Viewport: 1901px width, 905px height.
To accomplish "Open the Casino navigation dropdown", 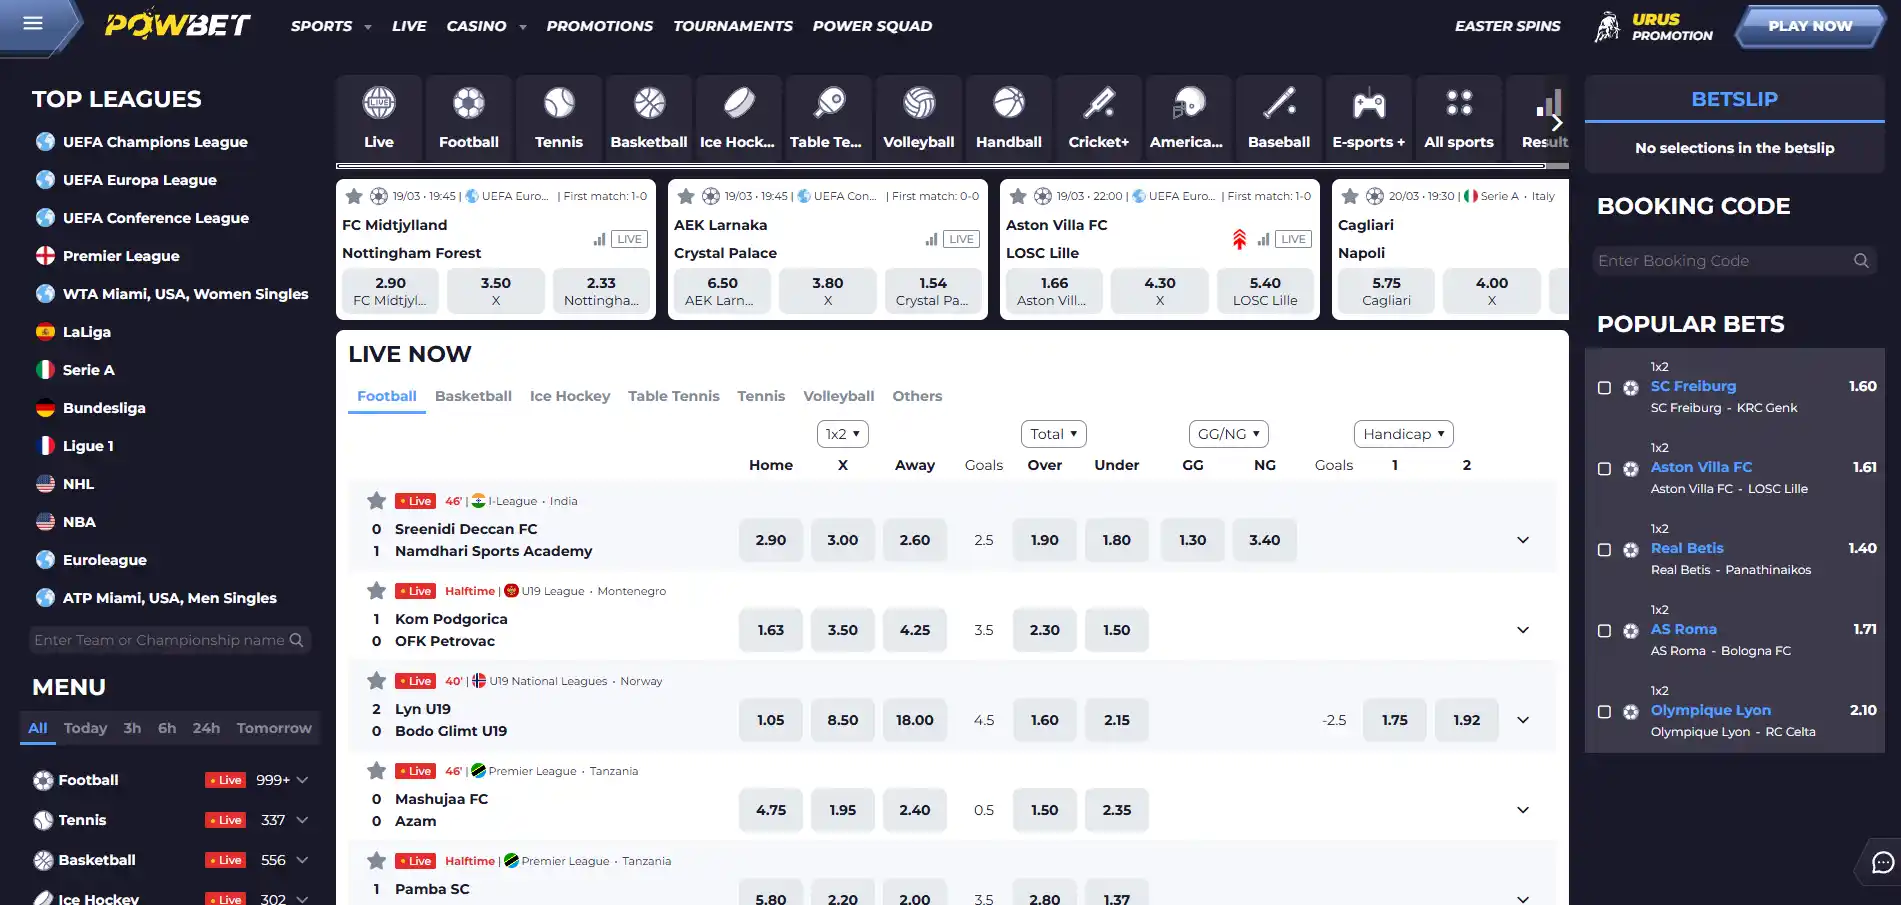I will (486, 26).
